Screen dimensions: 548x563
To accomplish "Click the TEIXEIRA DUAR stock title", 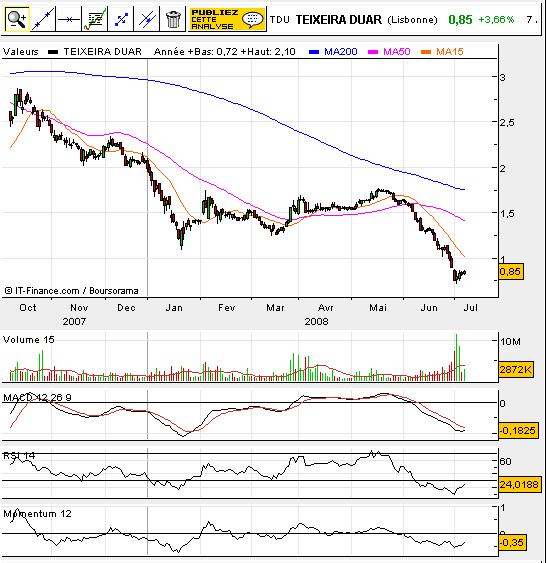I will (338, 20).
